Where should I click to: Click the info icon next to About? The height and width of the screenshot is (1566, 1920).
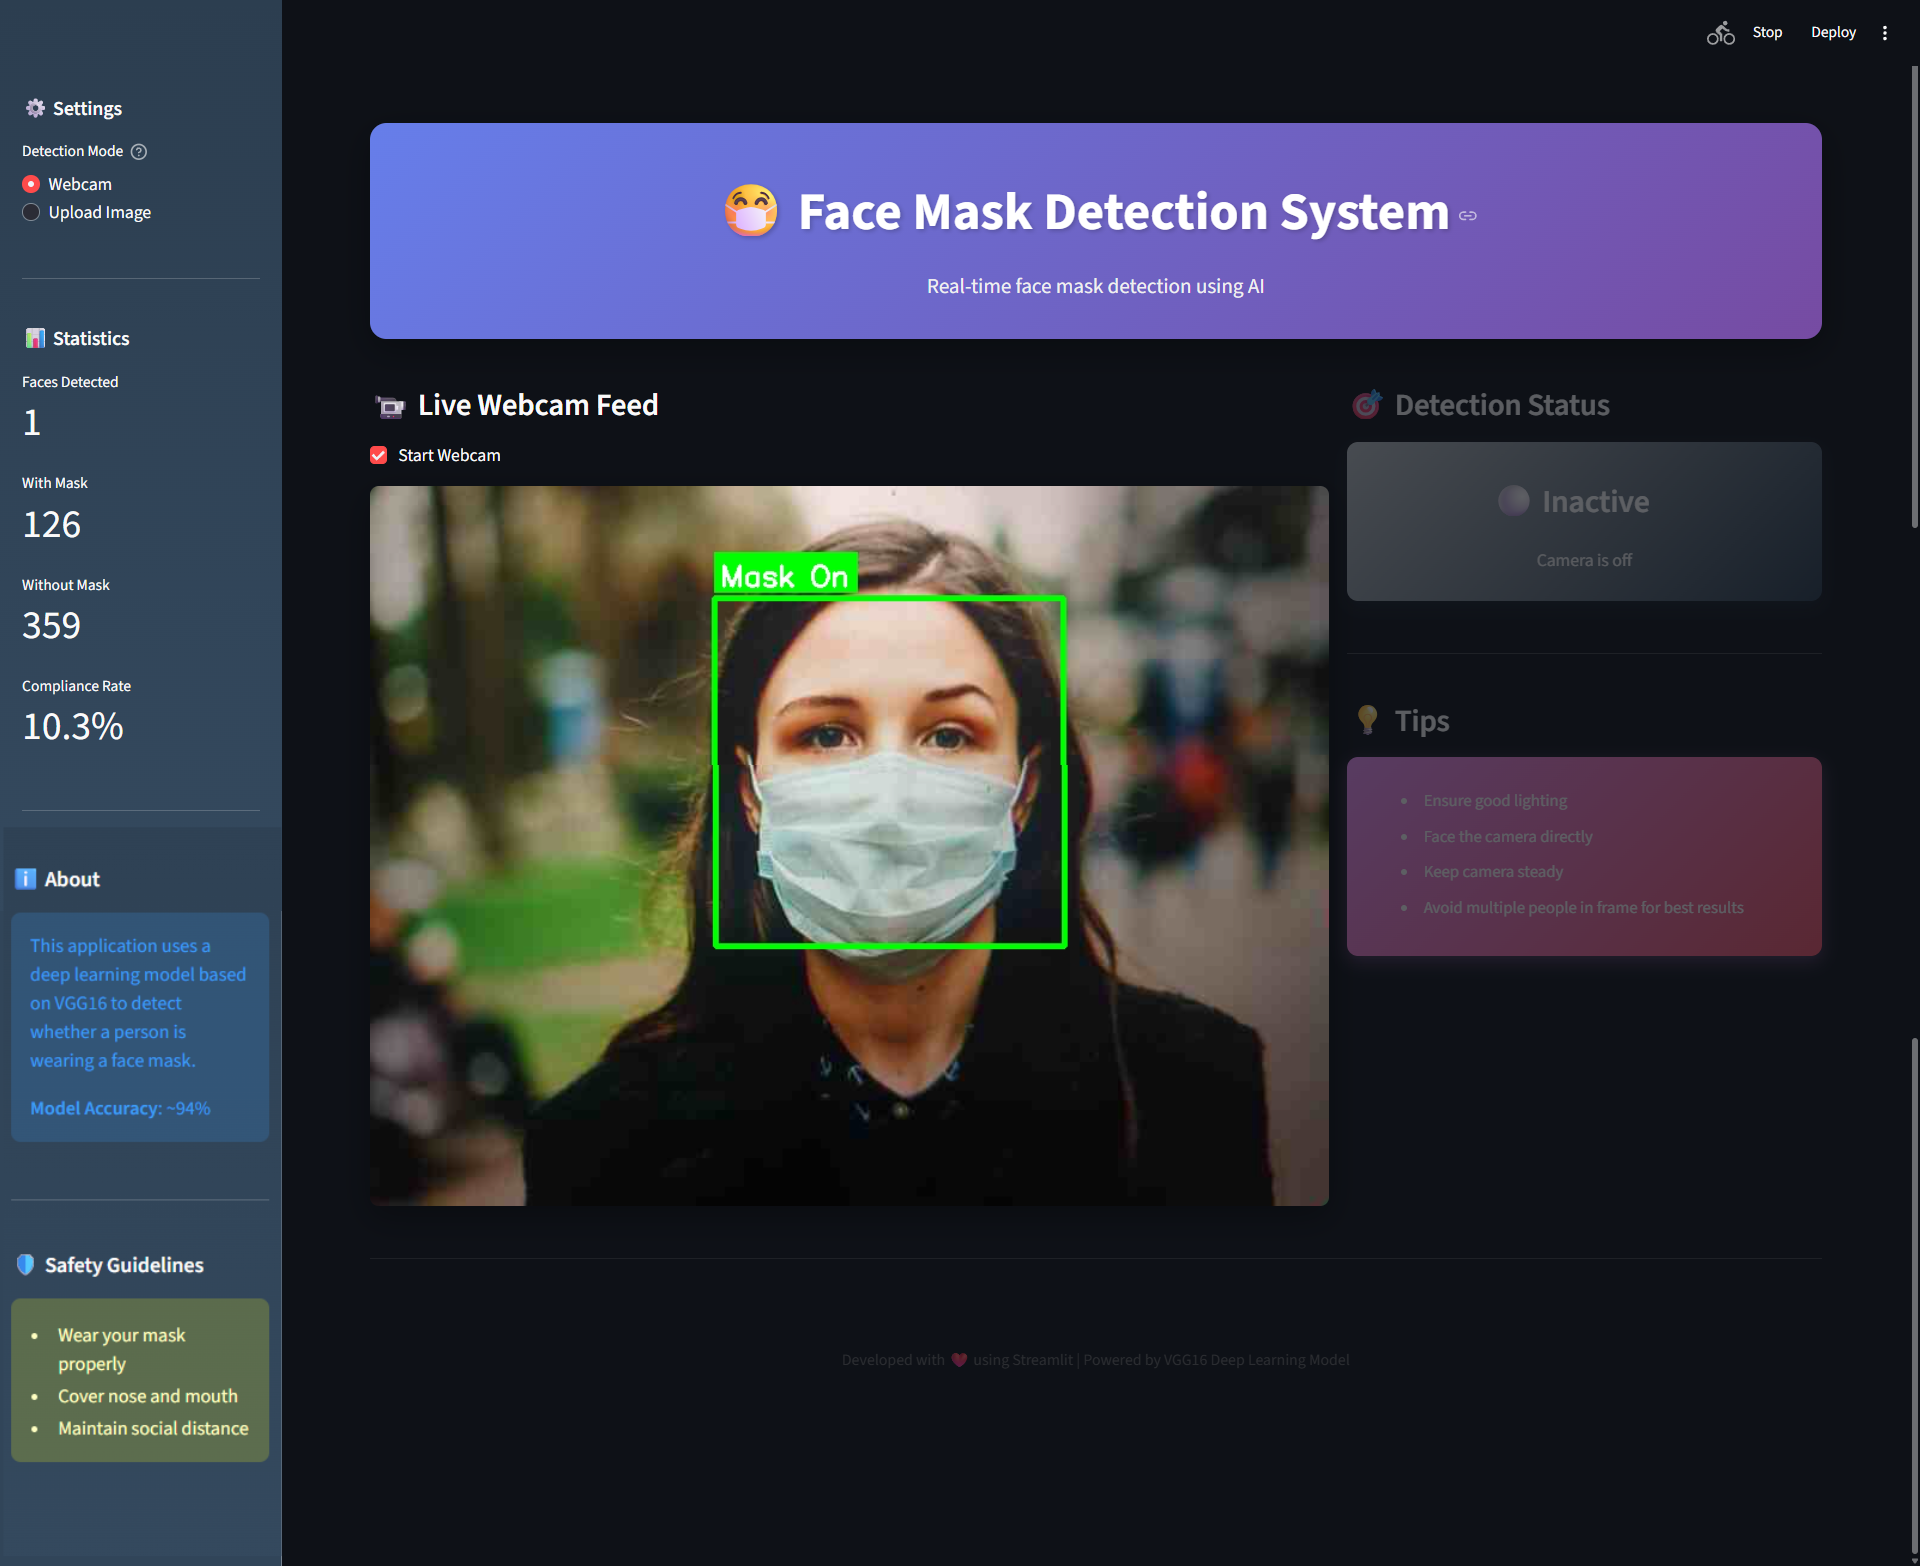tap(24, 879)
